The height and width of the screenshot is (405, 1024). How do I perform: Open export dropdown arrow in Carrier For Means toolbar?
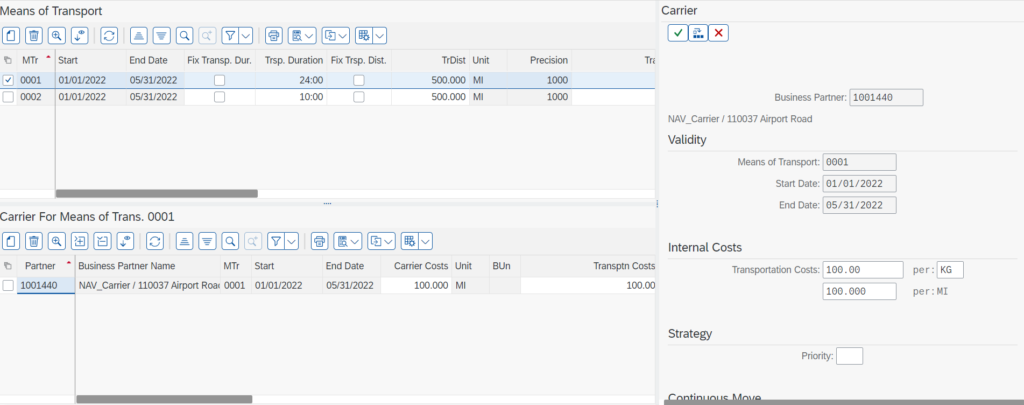pyautogui.click(x=387, y=241)
